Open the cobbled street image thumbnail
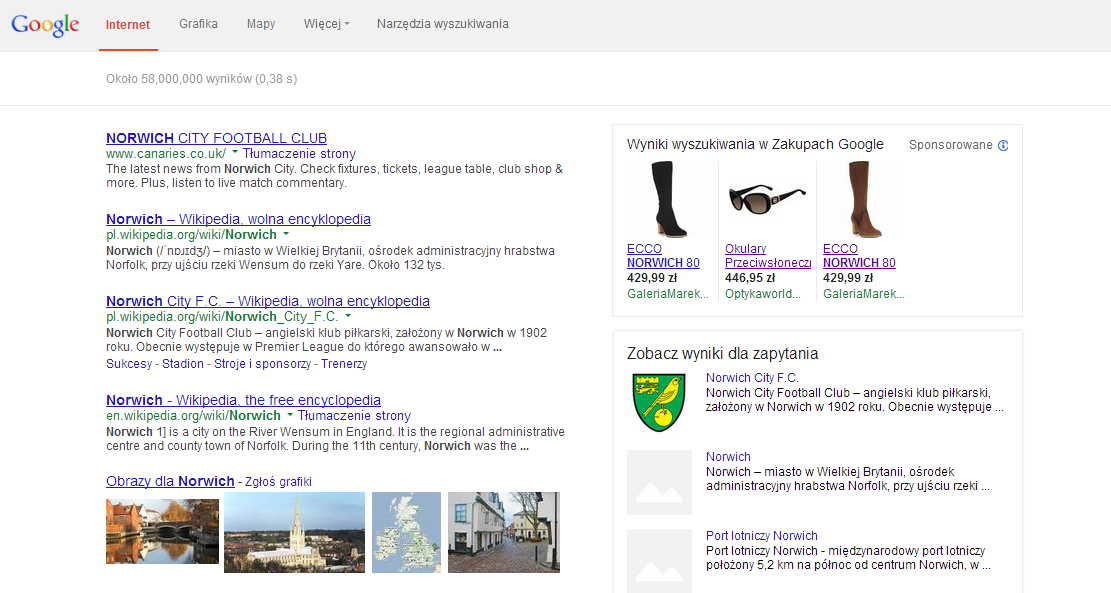Screen dimensions: 1111x593 click(x=504, y=532)
